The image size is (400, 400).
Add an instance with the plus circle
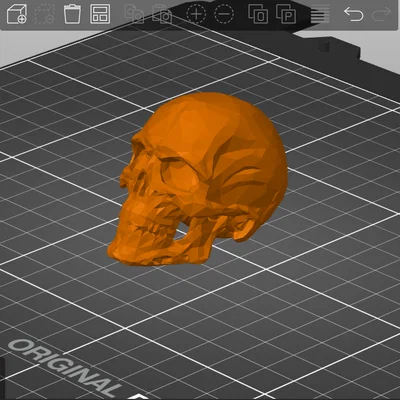coord(196,14)
